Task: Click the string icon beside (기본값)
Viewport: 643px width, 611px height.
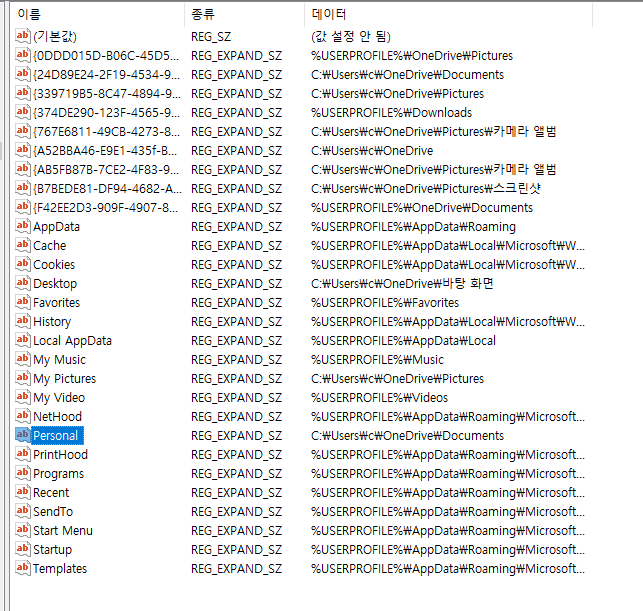Action: (x=23, y=36)
